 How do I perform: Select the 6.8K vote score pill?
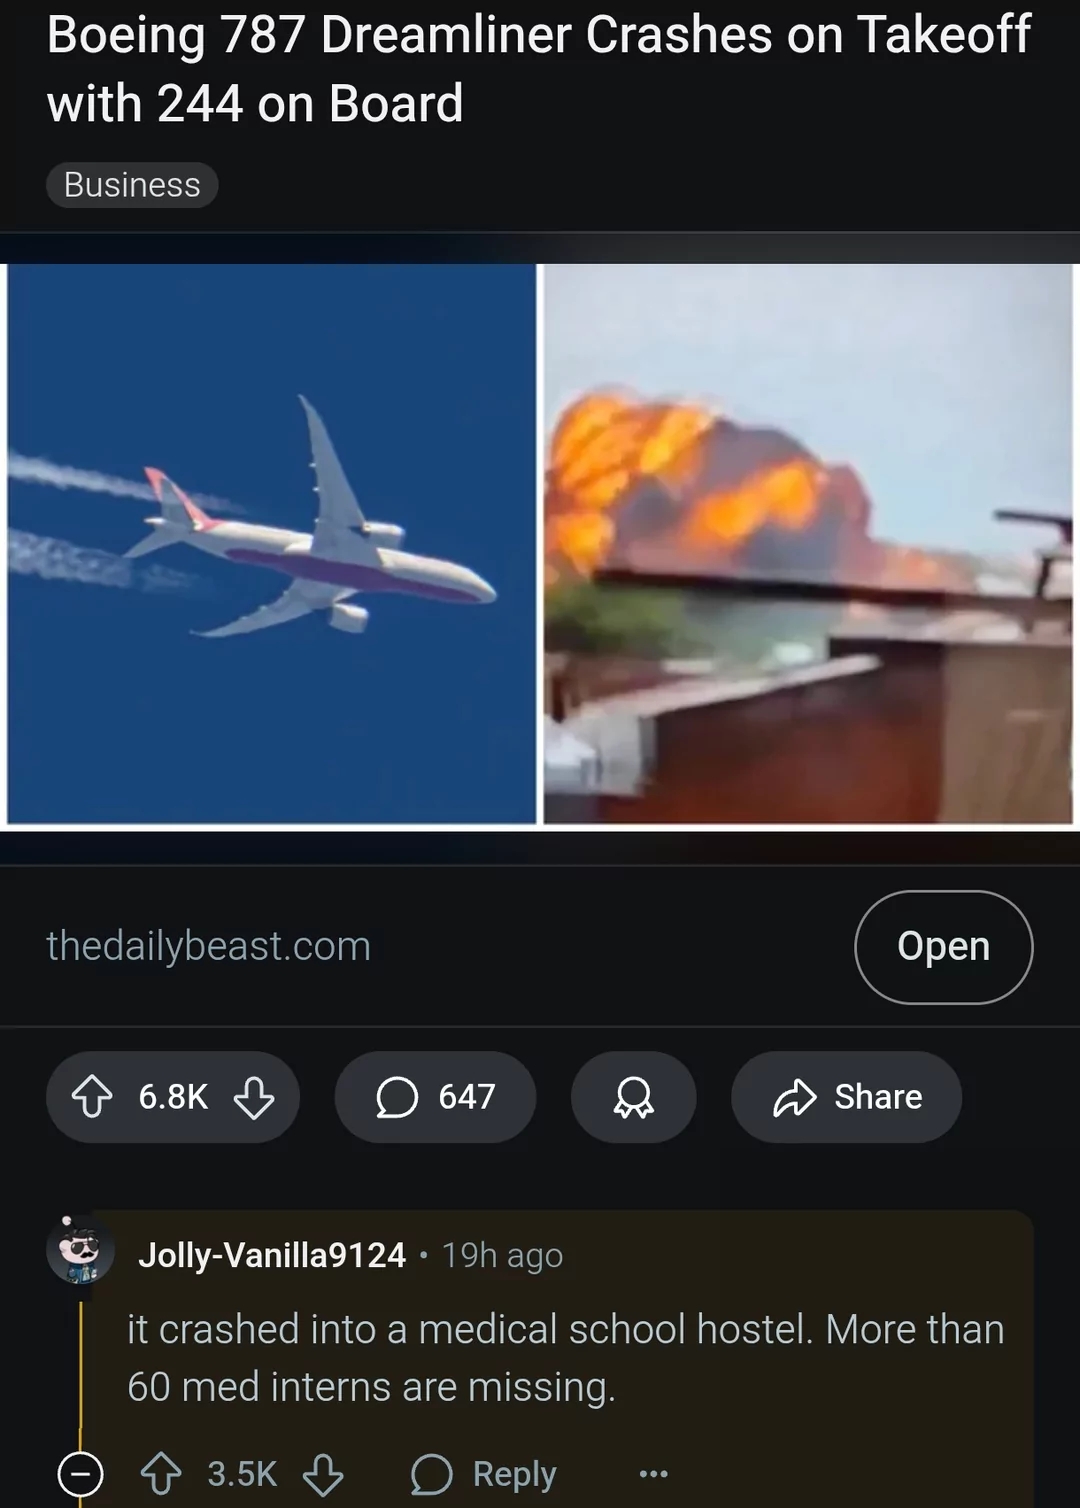pyautogui.click(x=173, y=1097)
